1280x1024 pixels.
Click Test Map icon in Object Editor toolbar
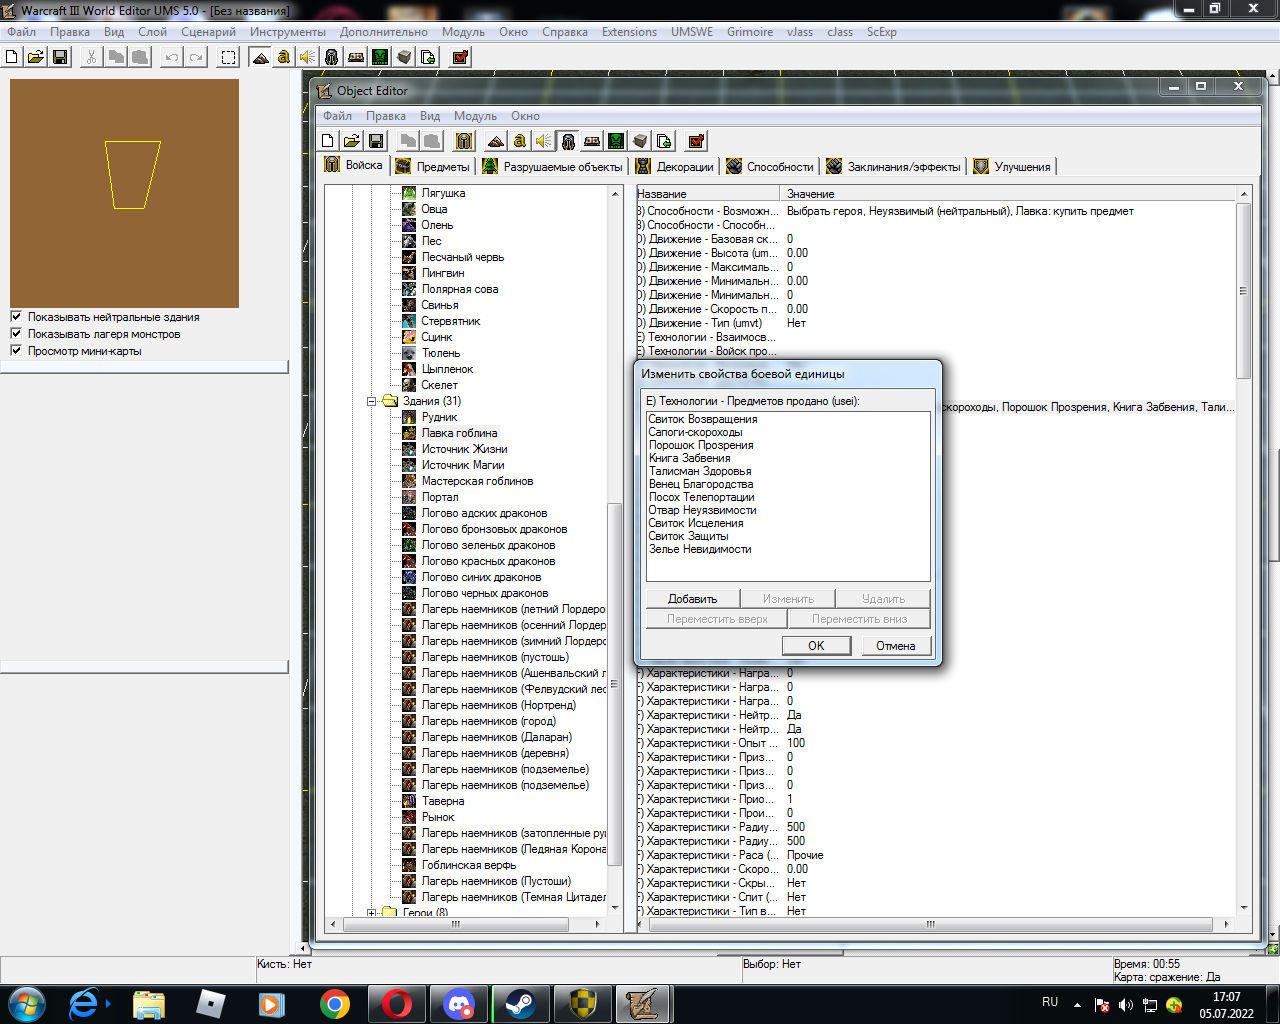point(697,141)
